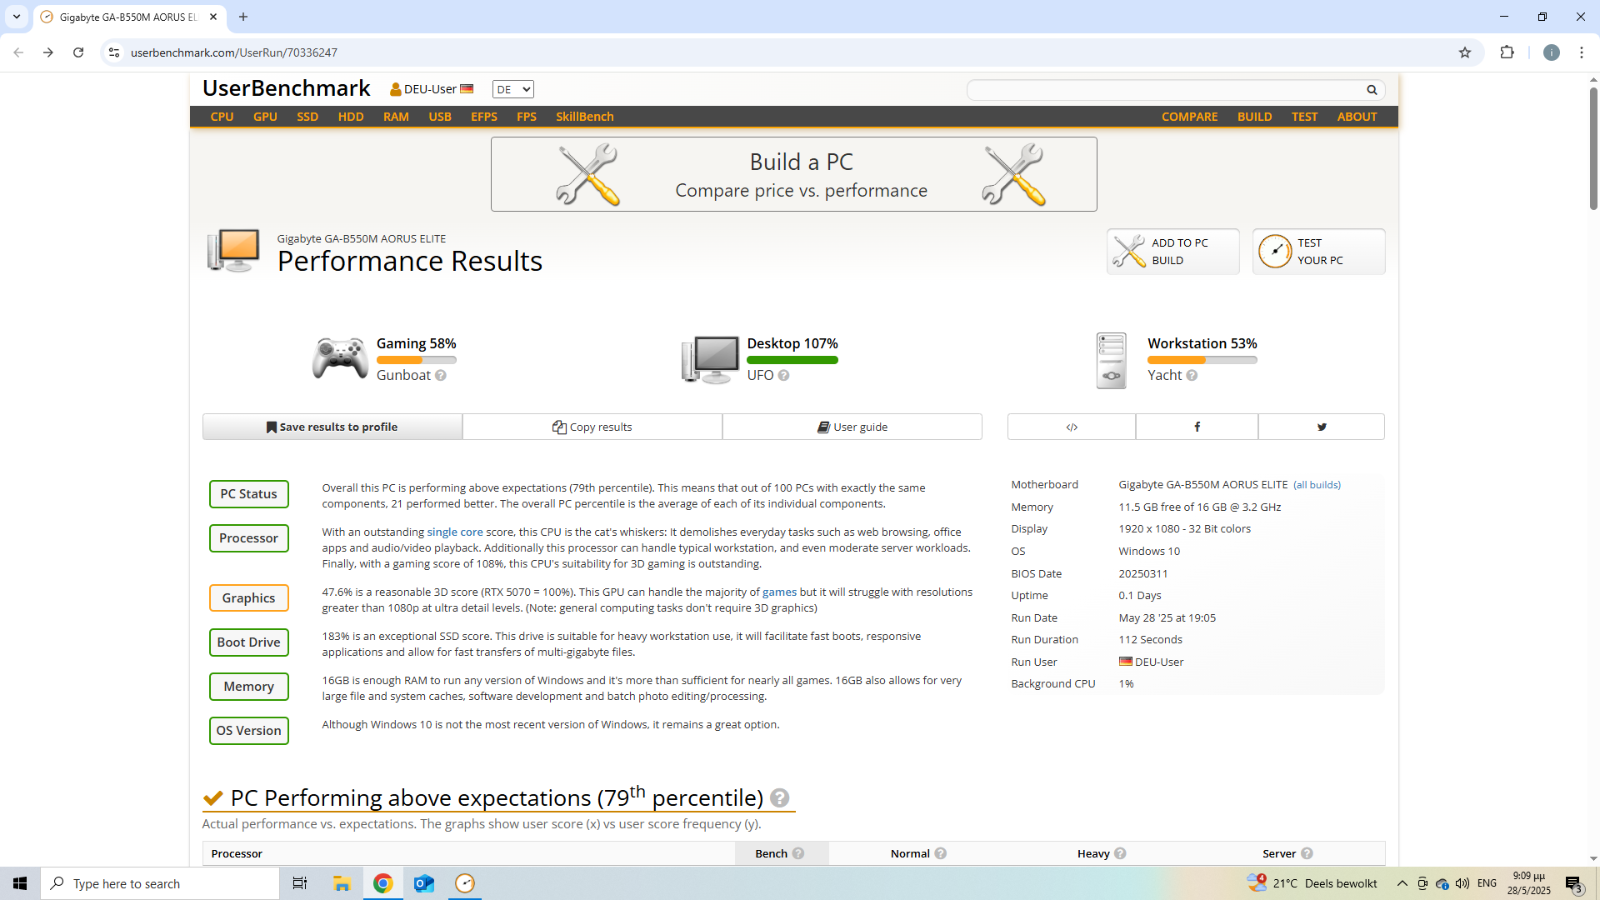Image resolution: width=1600 pixels, height=900 pixels.
Task: Share results on Facebook
Action: pyautogui.click(x=1197, y=427)
